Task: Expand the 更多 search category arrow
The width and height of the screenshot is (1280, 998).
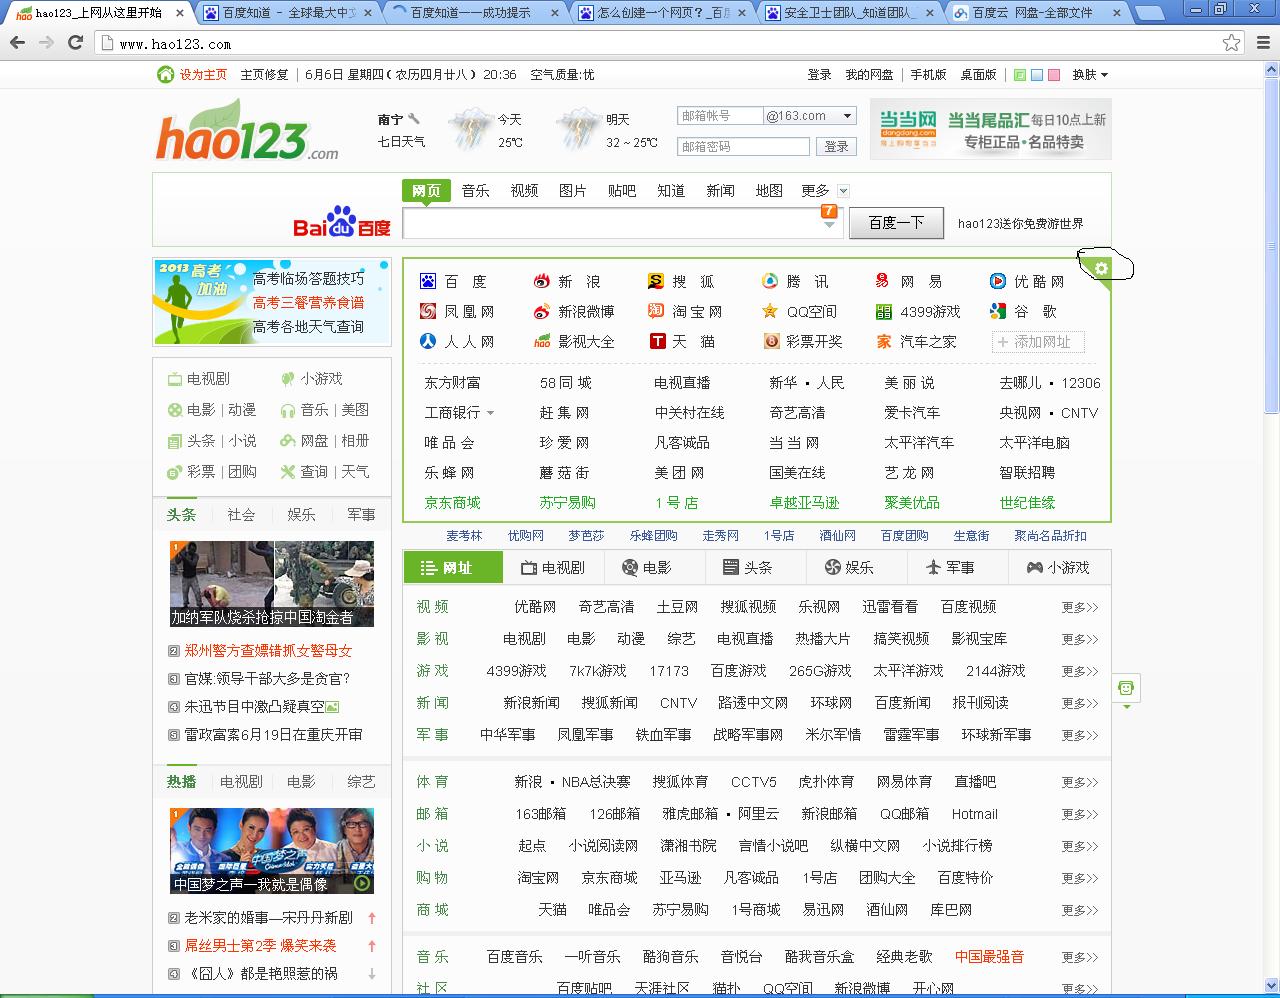Action: [843, 191]
